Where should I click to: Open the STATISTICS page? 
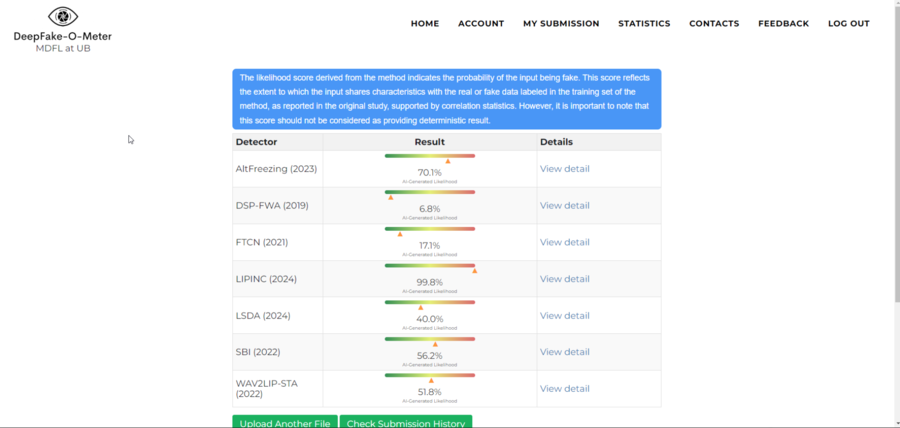(x=644, y=24)
